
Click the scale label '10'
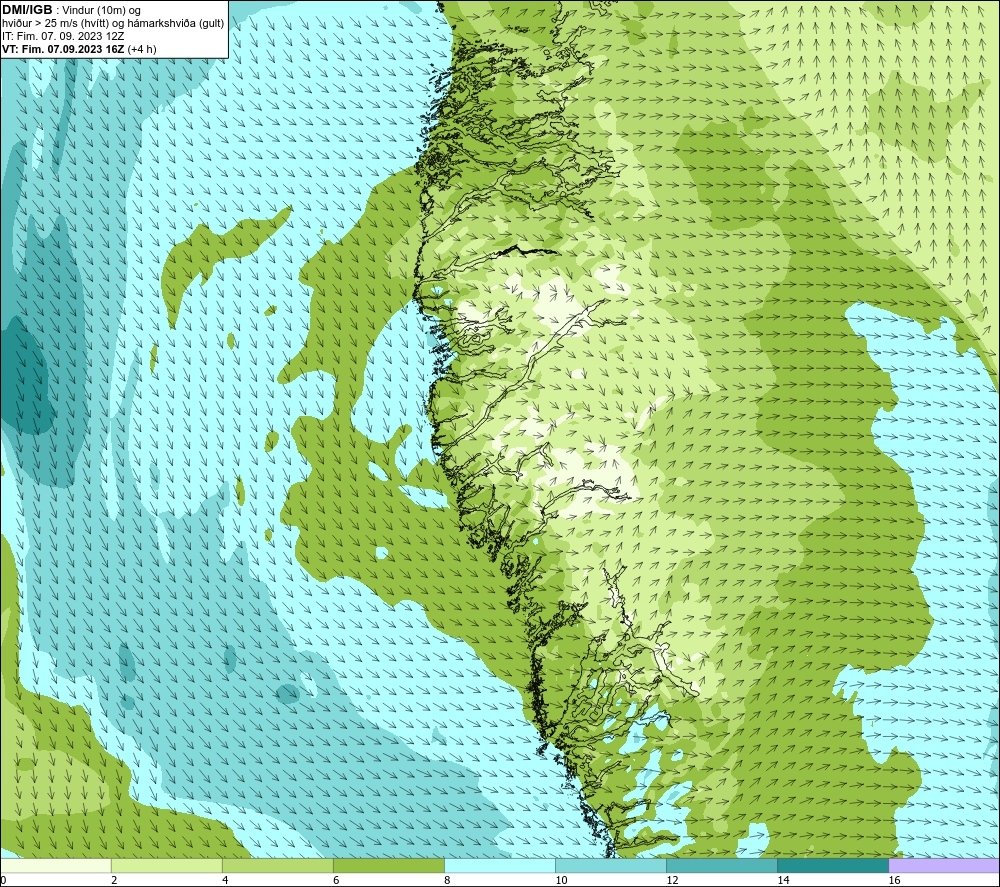coord(561,880)
